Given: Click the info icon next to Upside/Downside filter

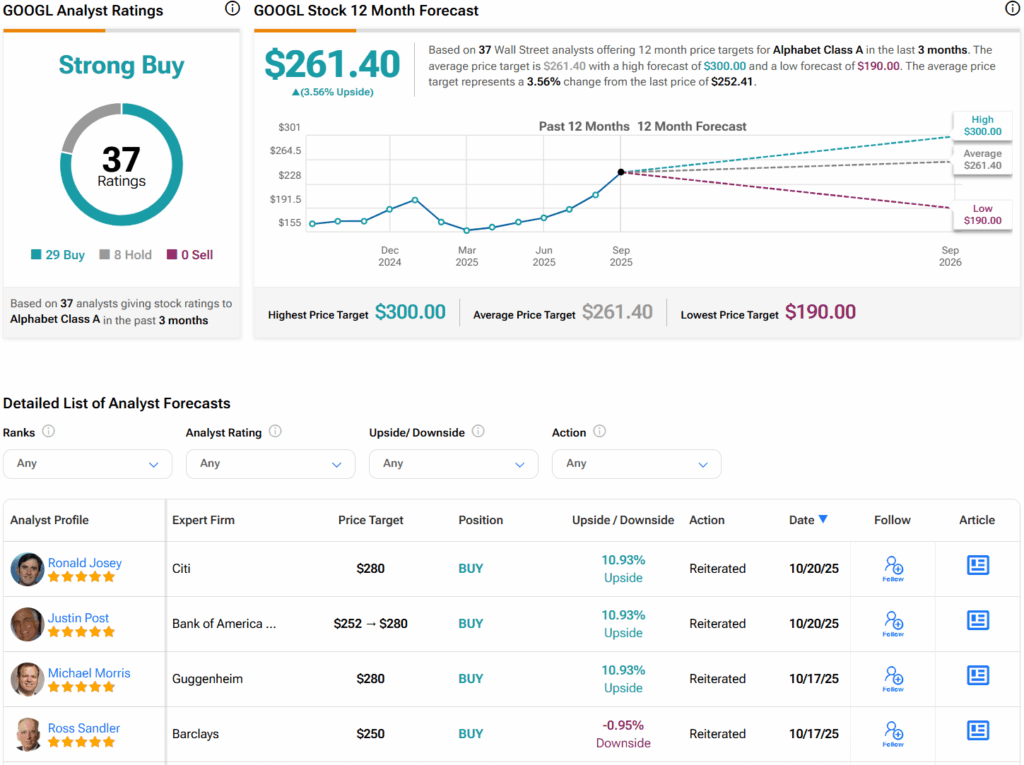Looking at the screenshot, I should tap(478, 432).
